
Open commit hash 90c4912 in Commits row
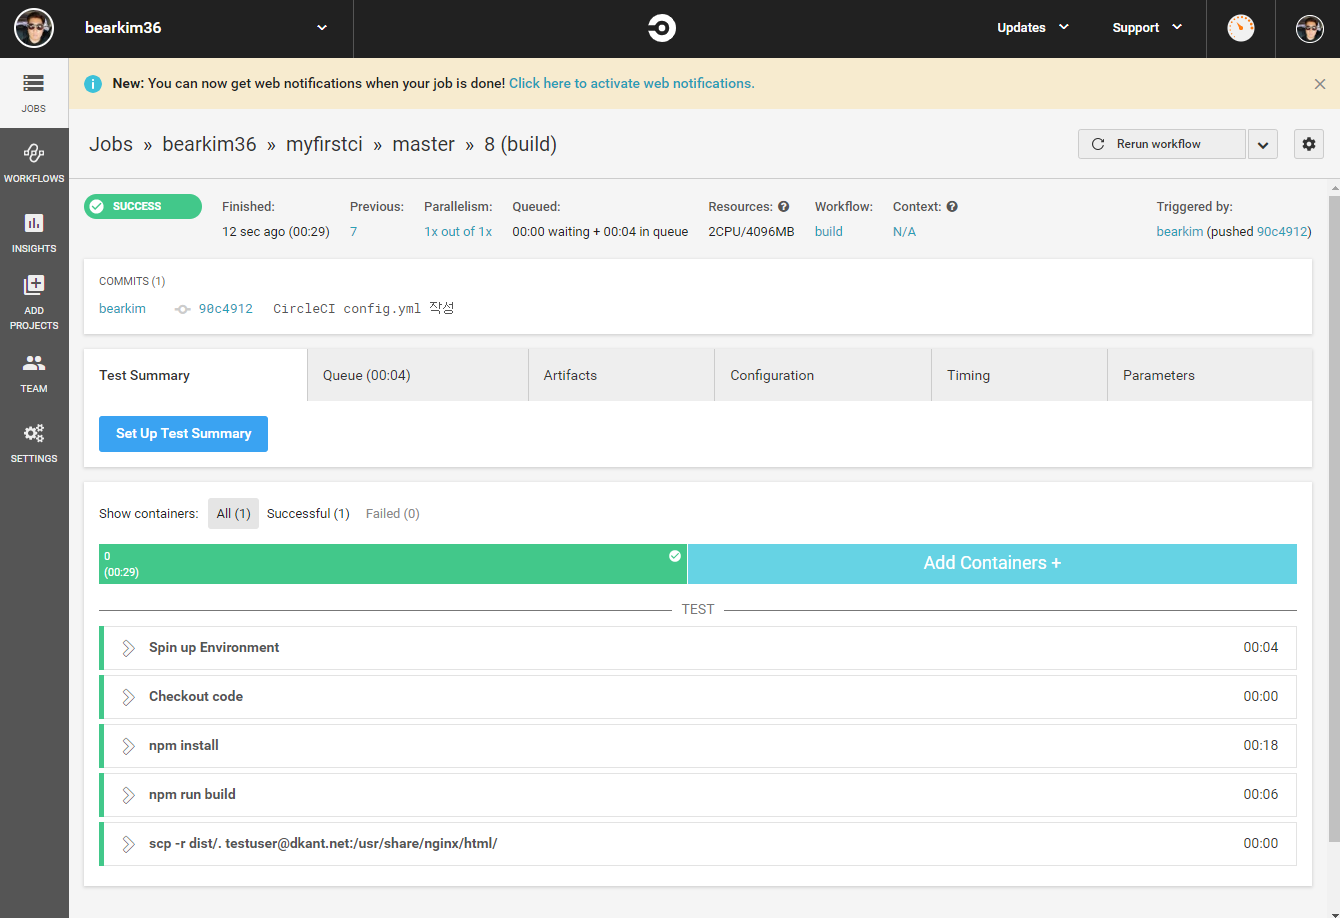pos(226,309)
